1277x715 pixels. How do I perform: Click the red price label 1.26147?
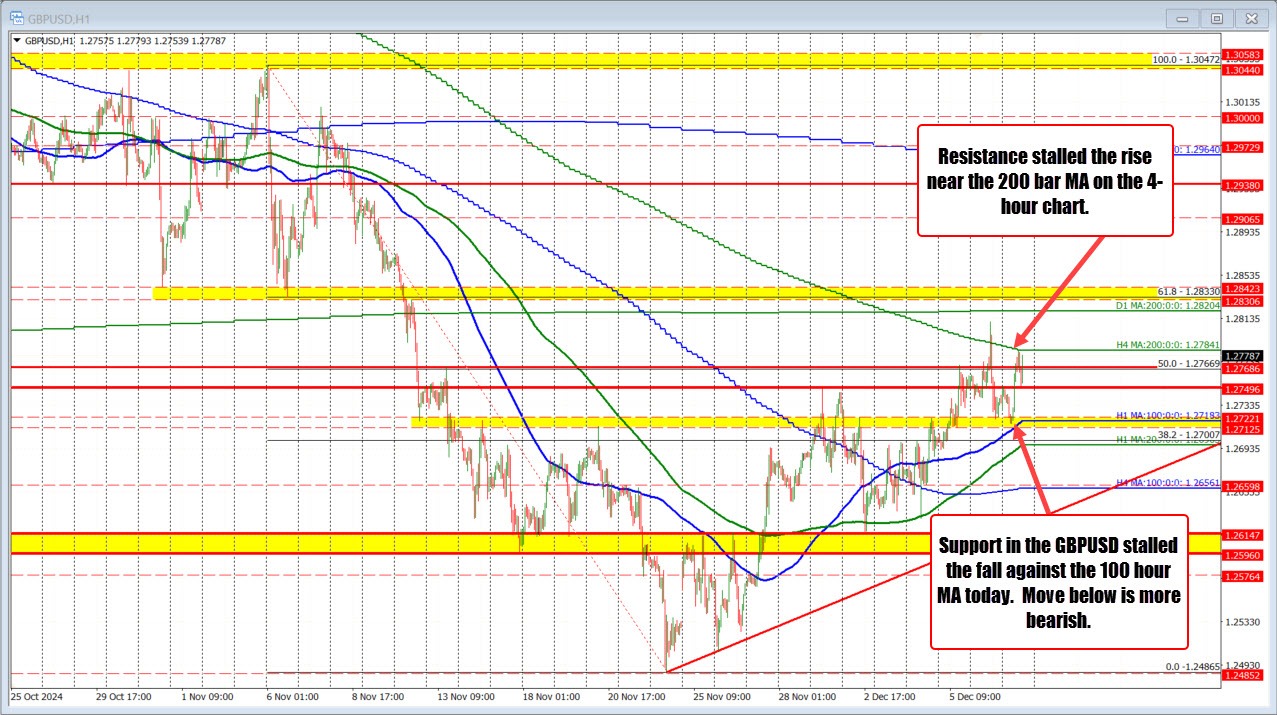tap(1244, 536)
